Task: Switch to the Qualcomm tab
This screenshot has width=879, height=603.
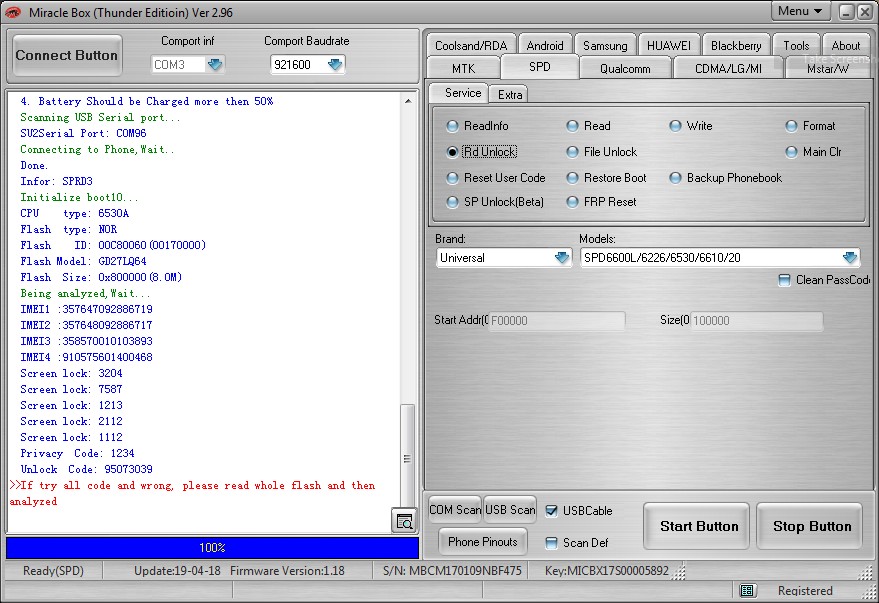Action: [625, 68]
